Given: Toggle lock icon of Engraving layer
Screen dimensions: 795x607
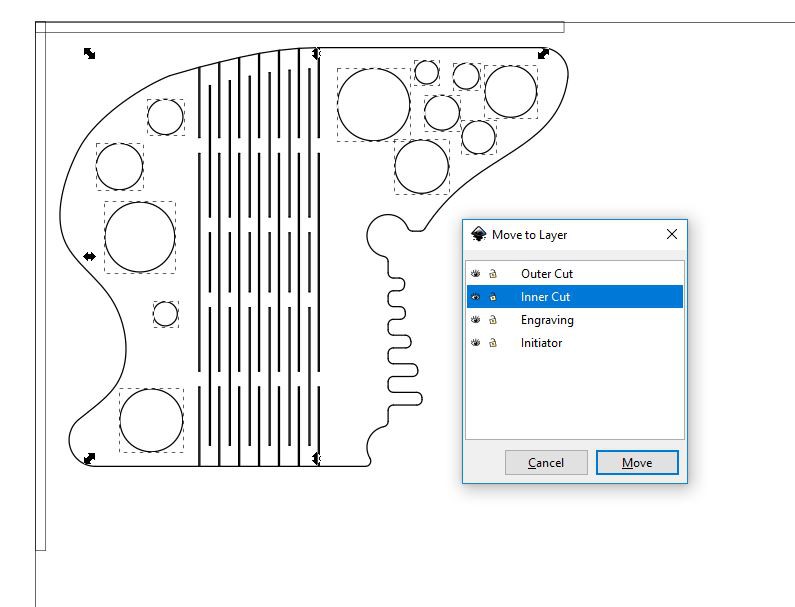Looking at the screenshot, I should 493,319.
